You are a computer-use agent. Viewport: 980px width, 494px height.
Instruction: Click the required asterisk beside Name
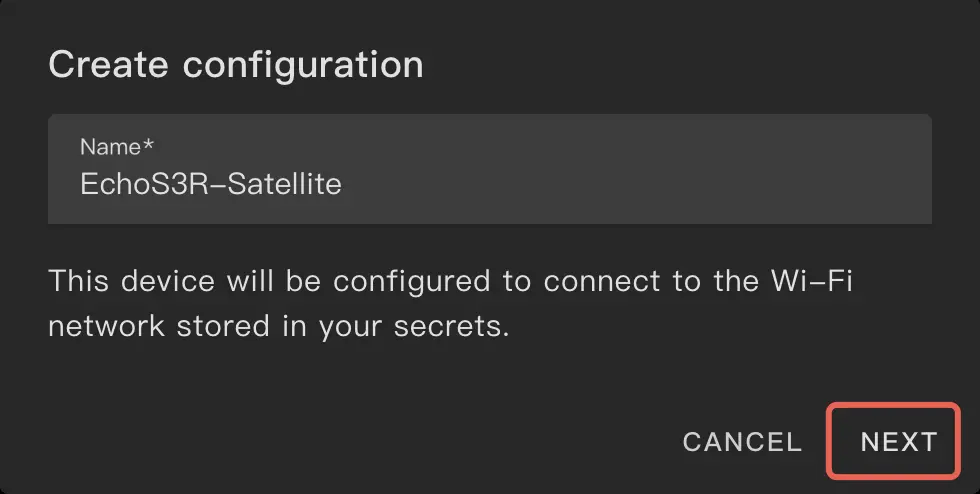click(x=148, y=146)
